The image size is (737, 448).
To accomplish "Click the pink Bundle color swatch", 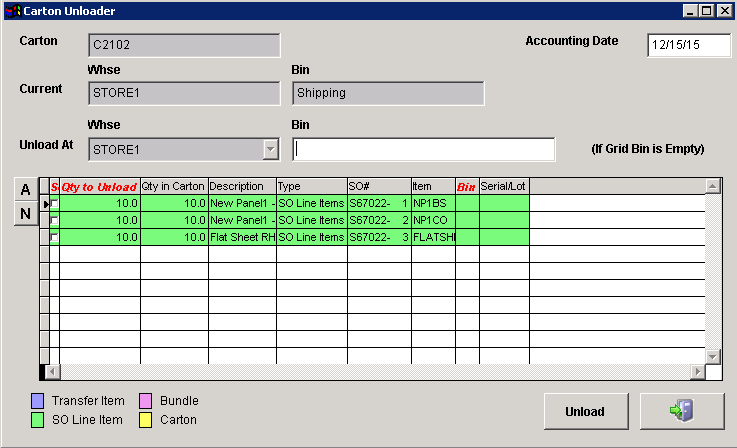I will 143,401.
